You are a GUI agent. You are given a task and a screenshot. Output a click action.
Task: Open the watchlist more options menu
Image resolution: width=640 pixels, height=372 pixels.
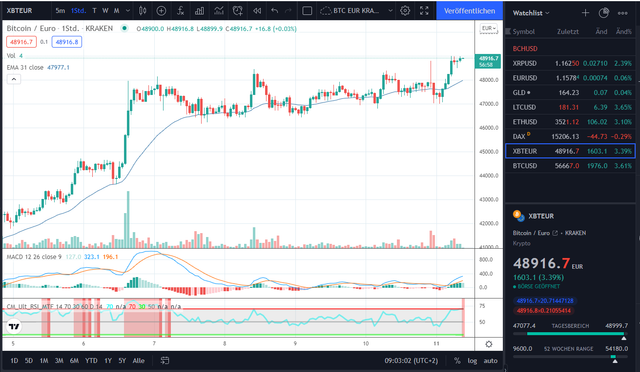point(622,13)
